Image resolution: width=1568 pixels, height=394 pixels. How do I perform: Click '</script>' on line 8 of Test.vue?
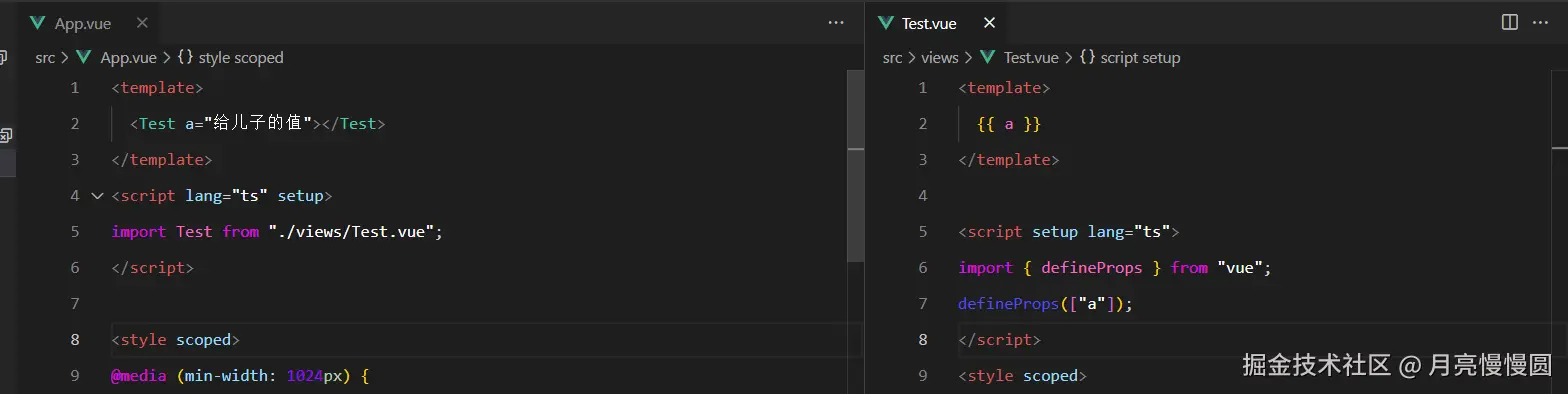click(999, 340)
